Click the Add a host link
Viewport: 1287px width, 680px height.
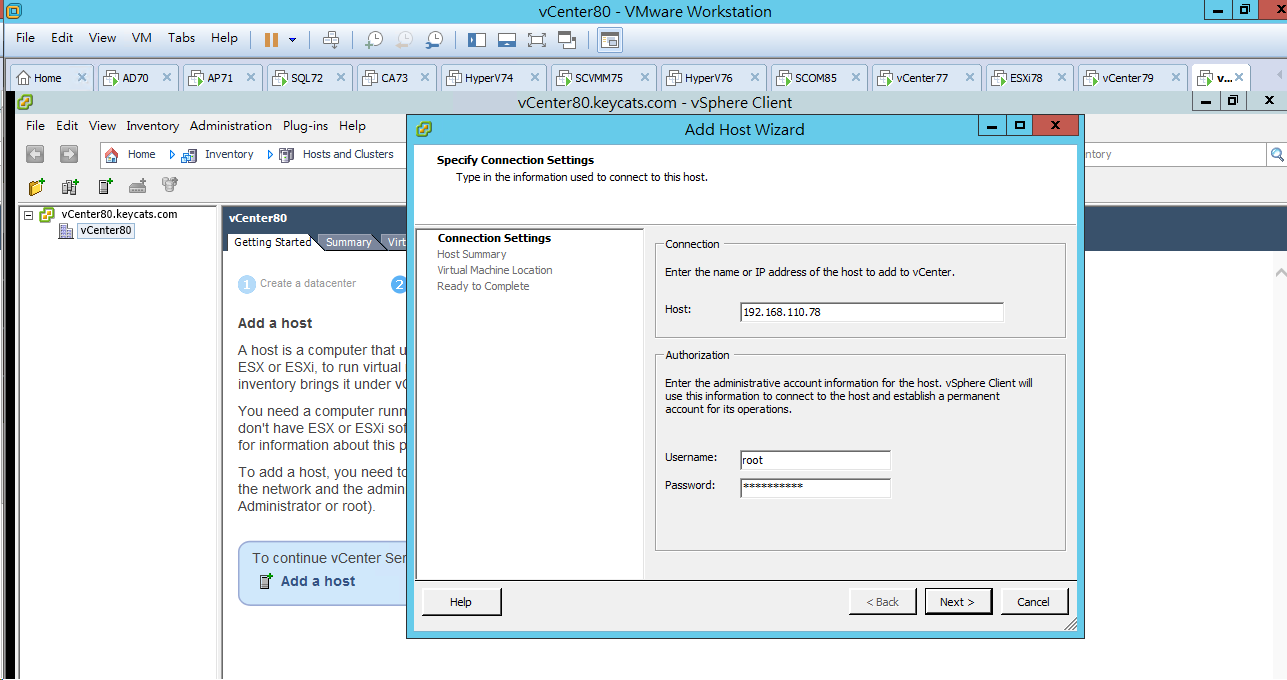[x=318, y=581]
